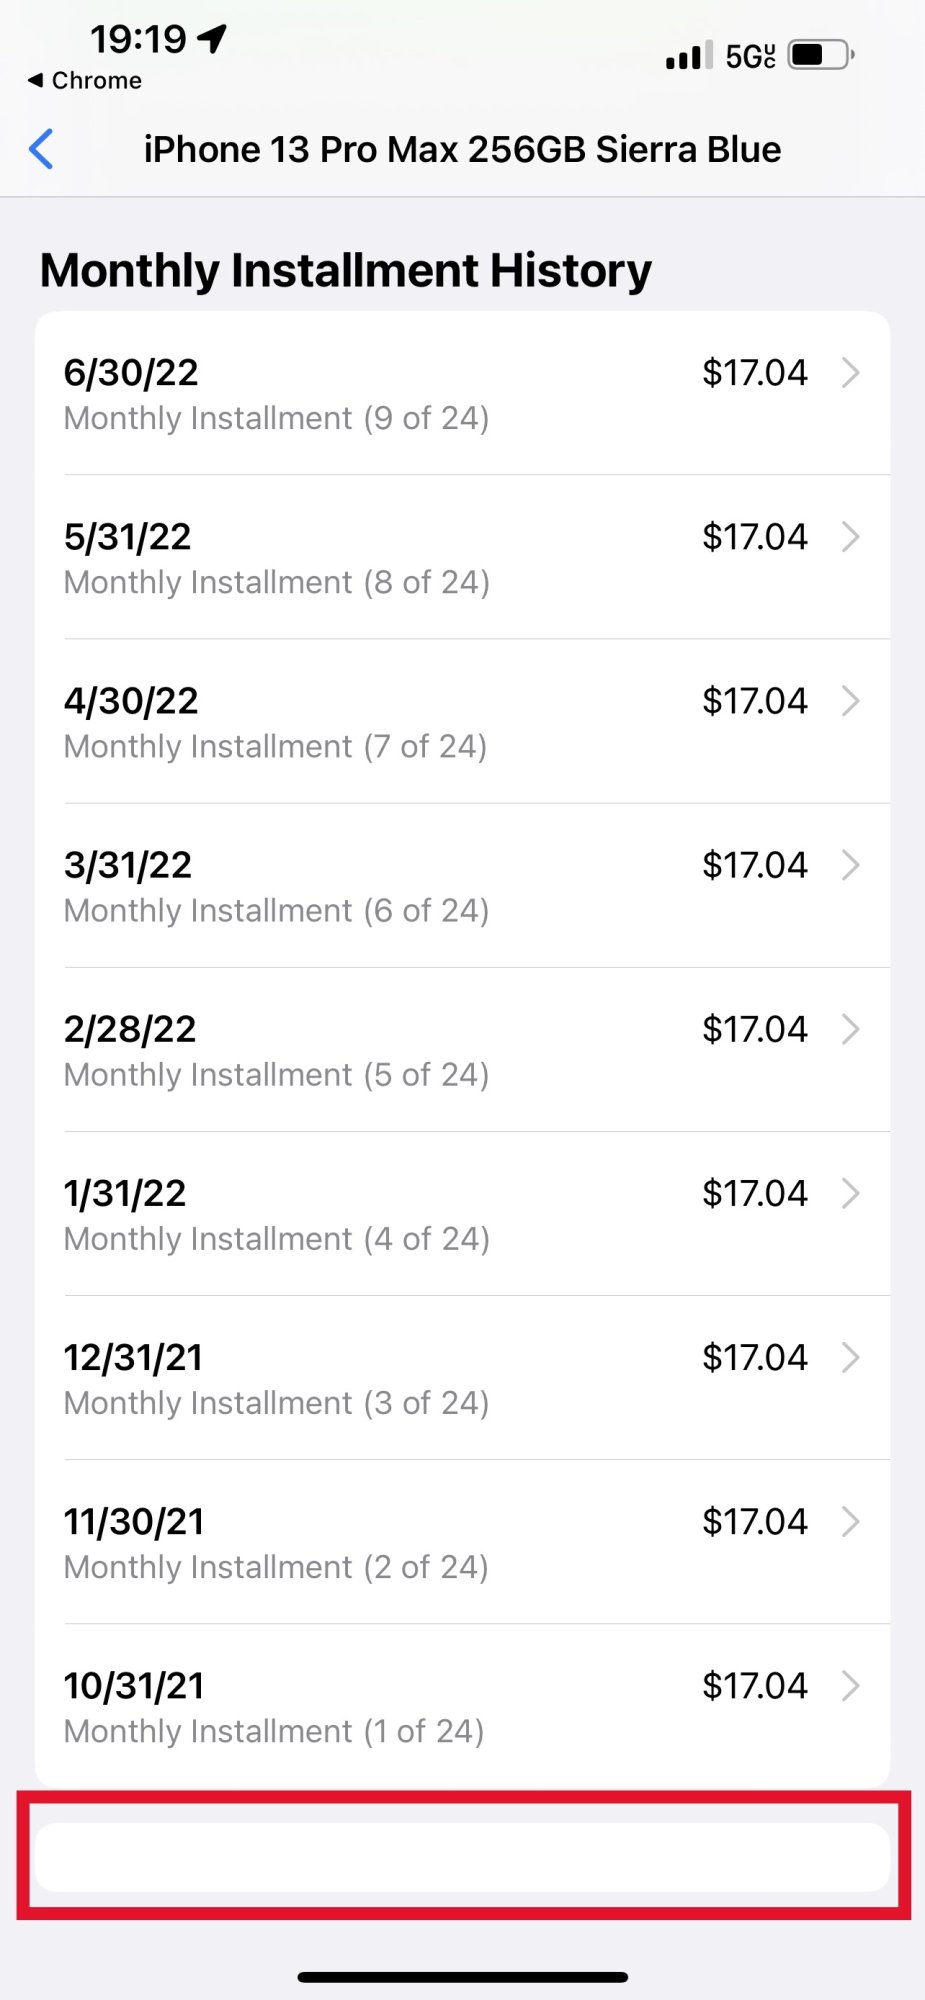Tap chevron next to 11/30/21 payment
Screen dimensions: 925x2000
[x=851, y=1520]
